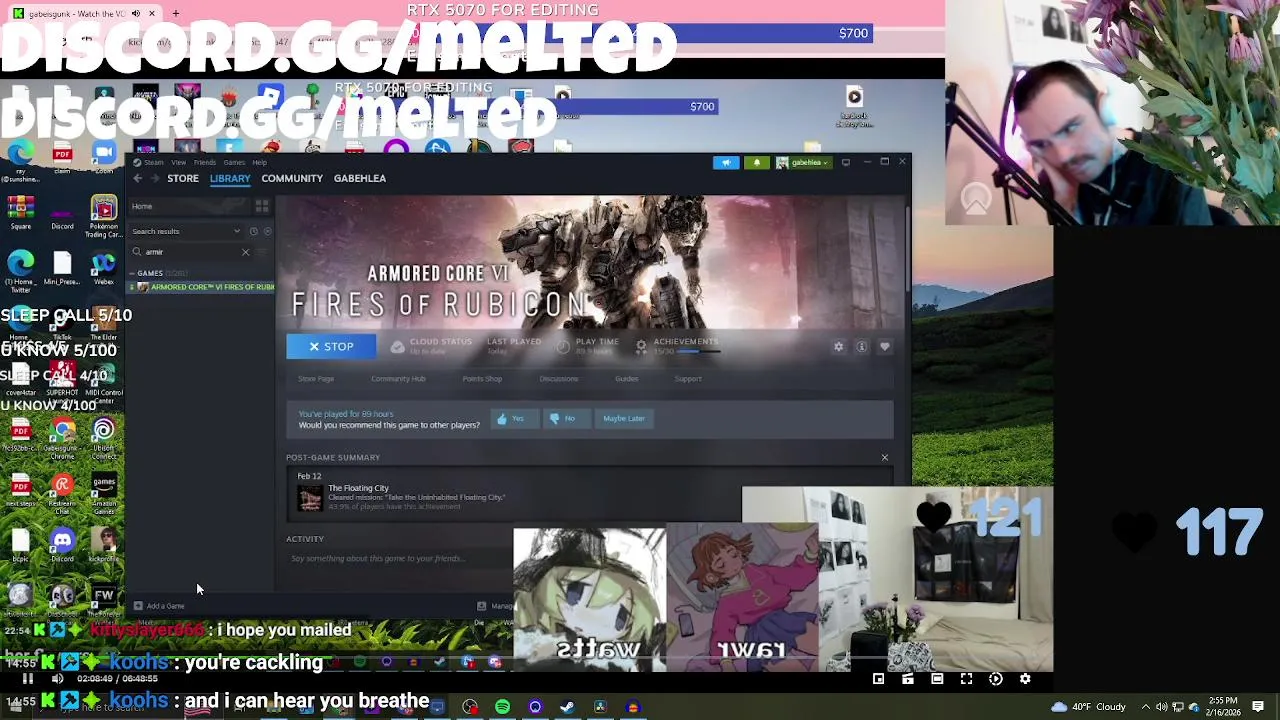Favorite the game with the heart icon
Image resolution: width=1280 pixels, height=720 pixels.
885,347
